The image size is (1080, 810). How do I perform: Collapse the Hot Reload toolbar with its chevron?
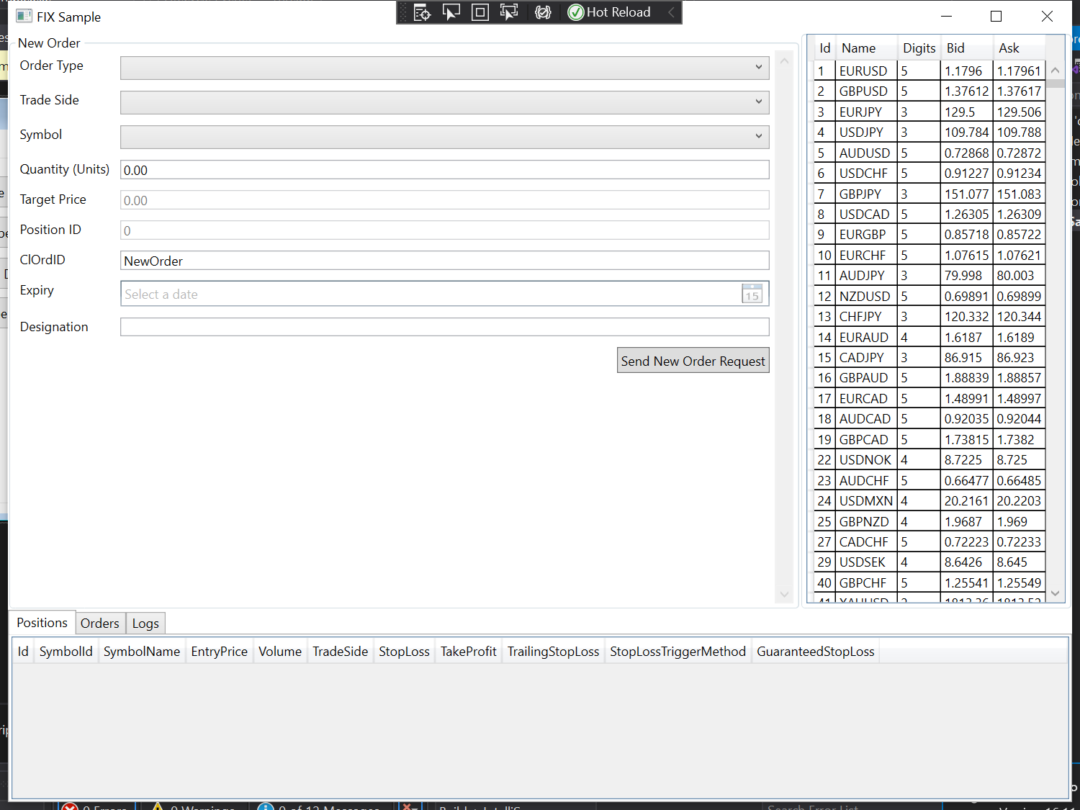point(672,12)
